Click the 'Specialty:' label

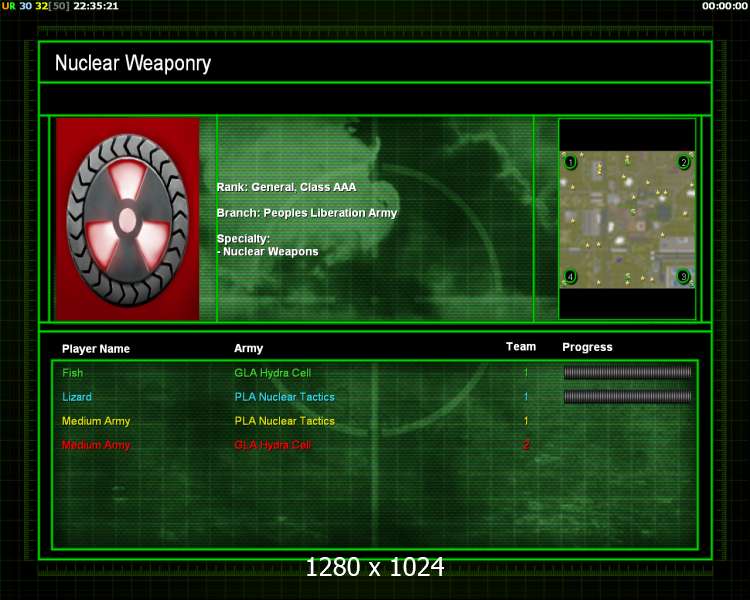pos(243,238)
